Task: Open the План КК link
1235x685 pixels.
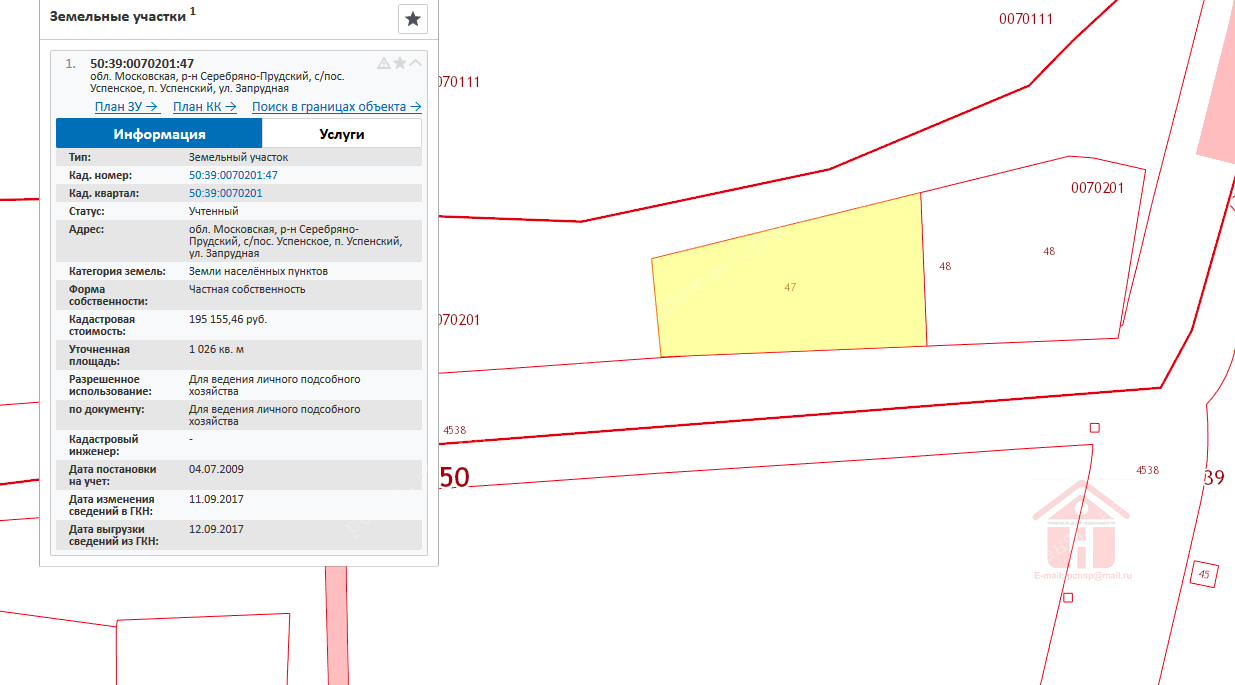Action: click(205, 107)
